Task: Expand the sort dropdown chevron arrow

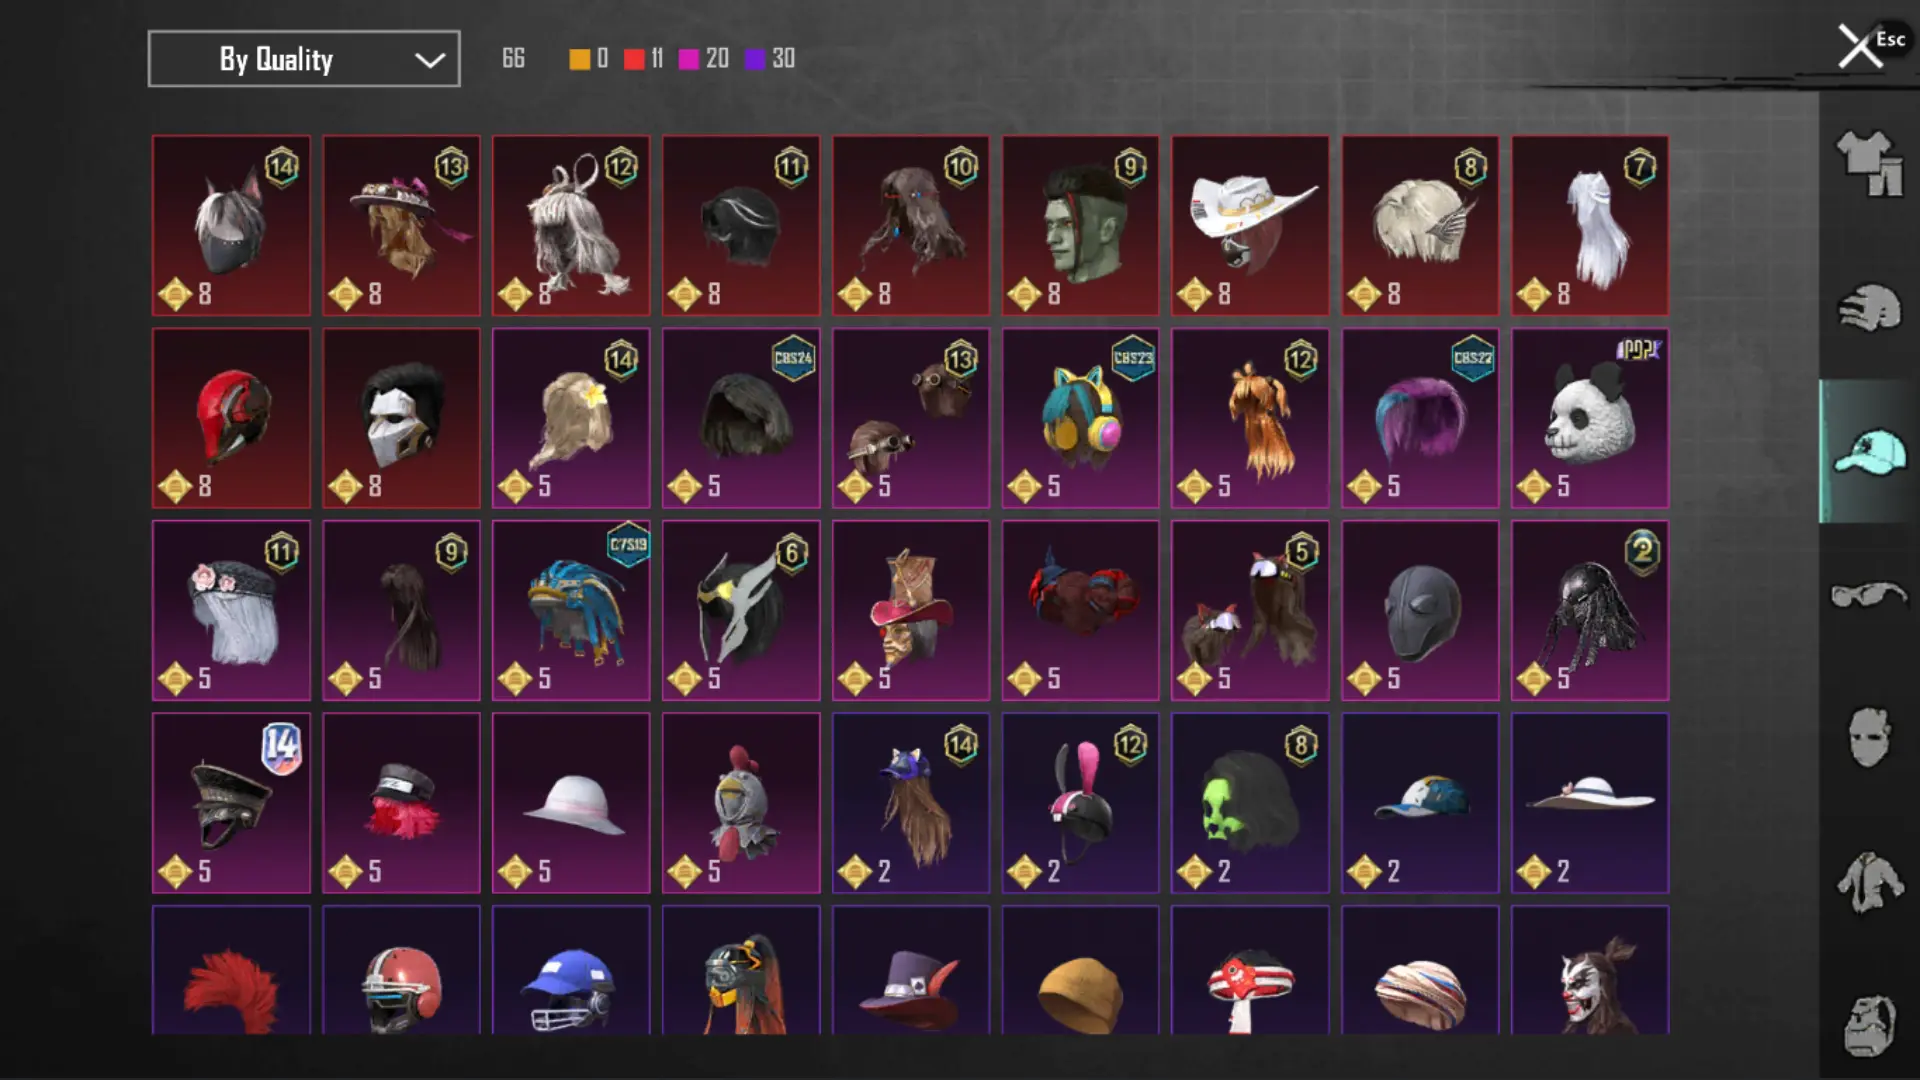Action: click(x=430, y=60)
